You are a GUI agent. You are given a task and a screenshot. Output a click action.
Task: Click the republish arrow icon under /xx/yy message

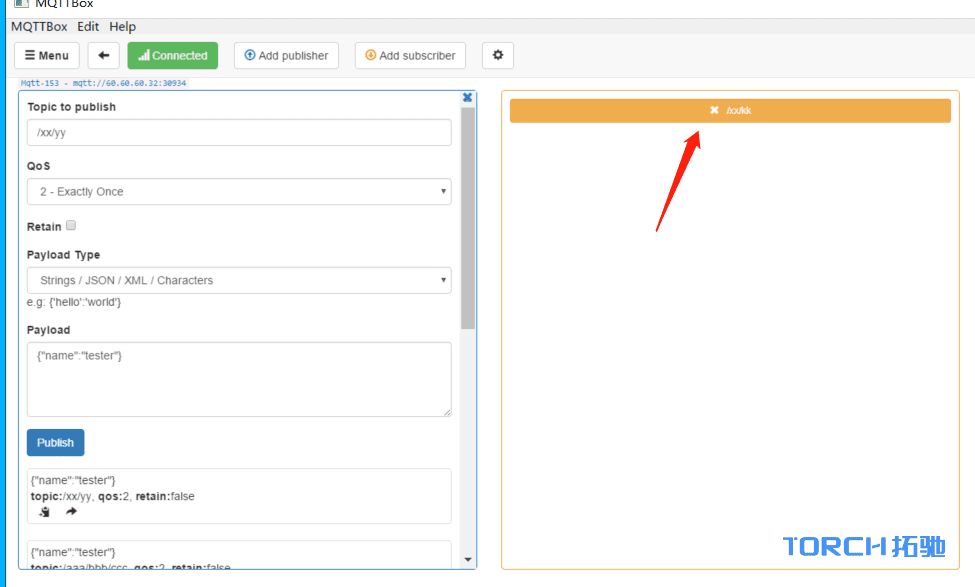[x=72, y=511]
